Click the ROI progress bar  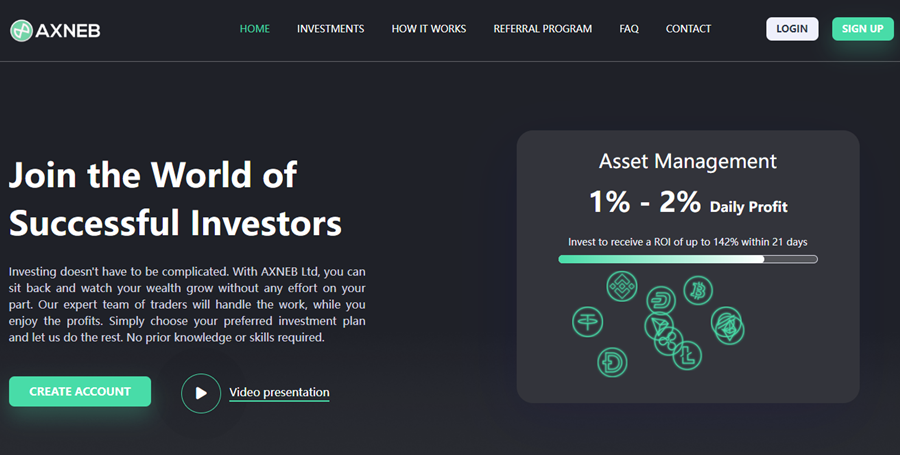pos(688,259)
